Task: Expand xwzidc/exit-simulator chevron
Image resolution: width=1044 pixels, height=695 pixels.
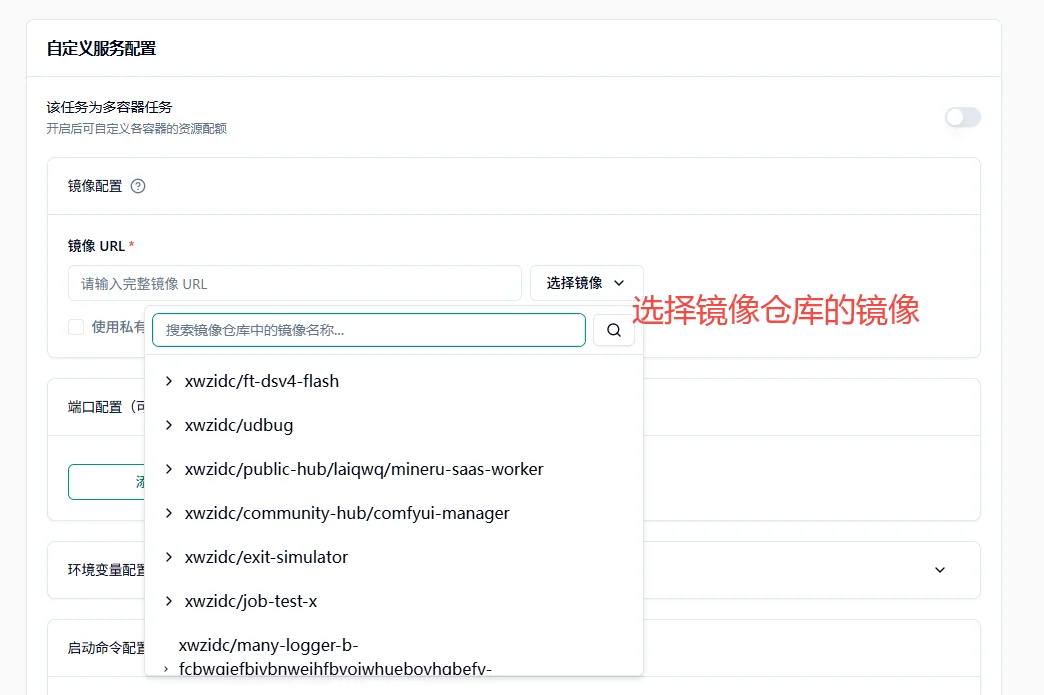Action: tap(169, 557)
